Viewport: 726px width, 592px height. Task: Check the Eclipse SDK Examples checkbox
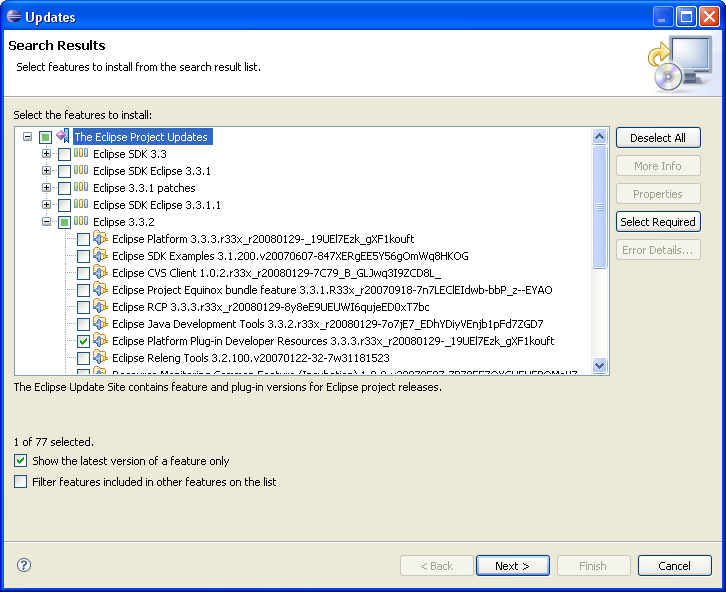83,256
